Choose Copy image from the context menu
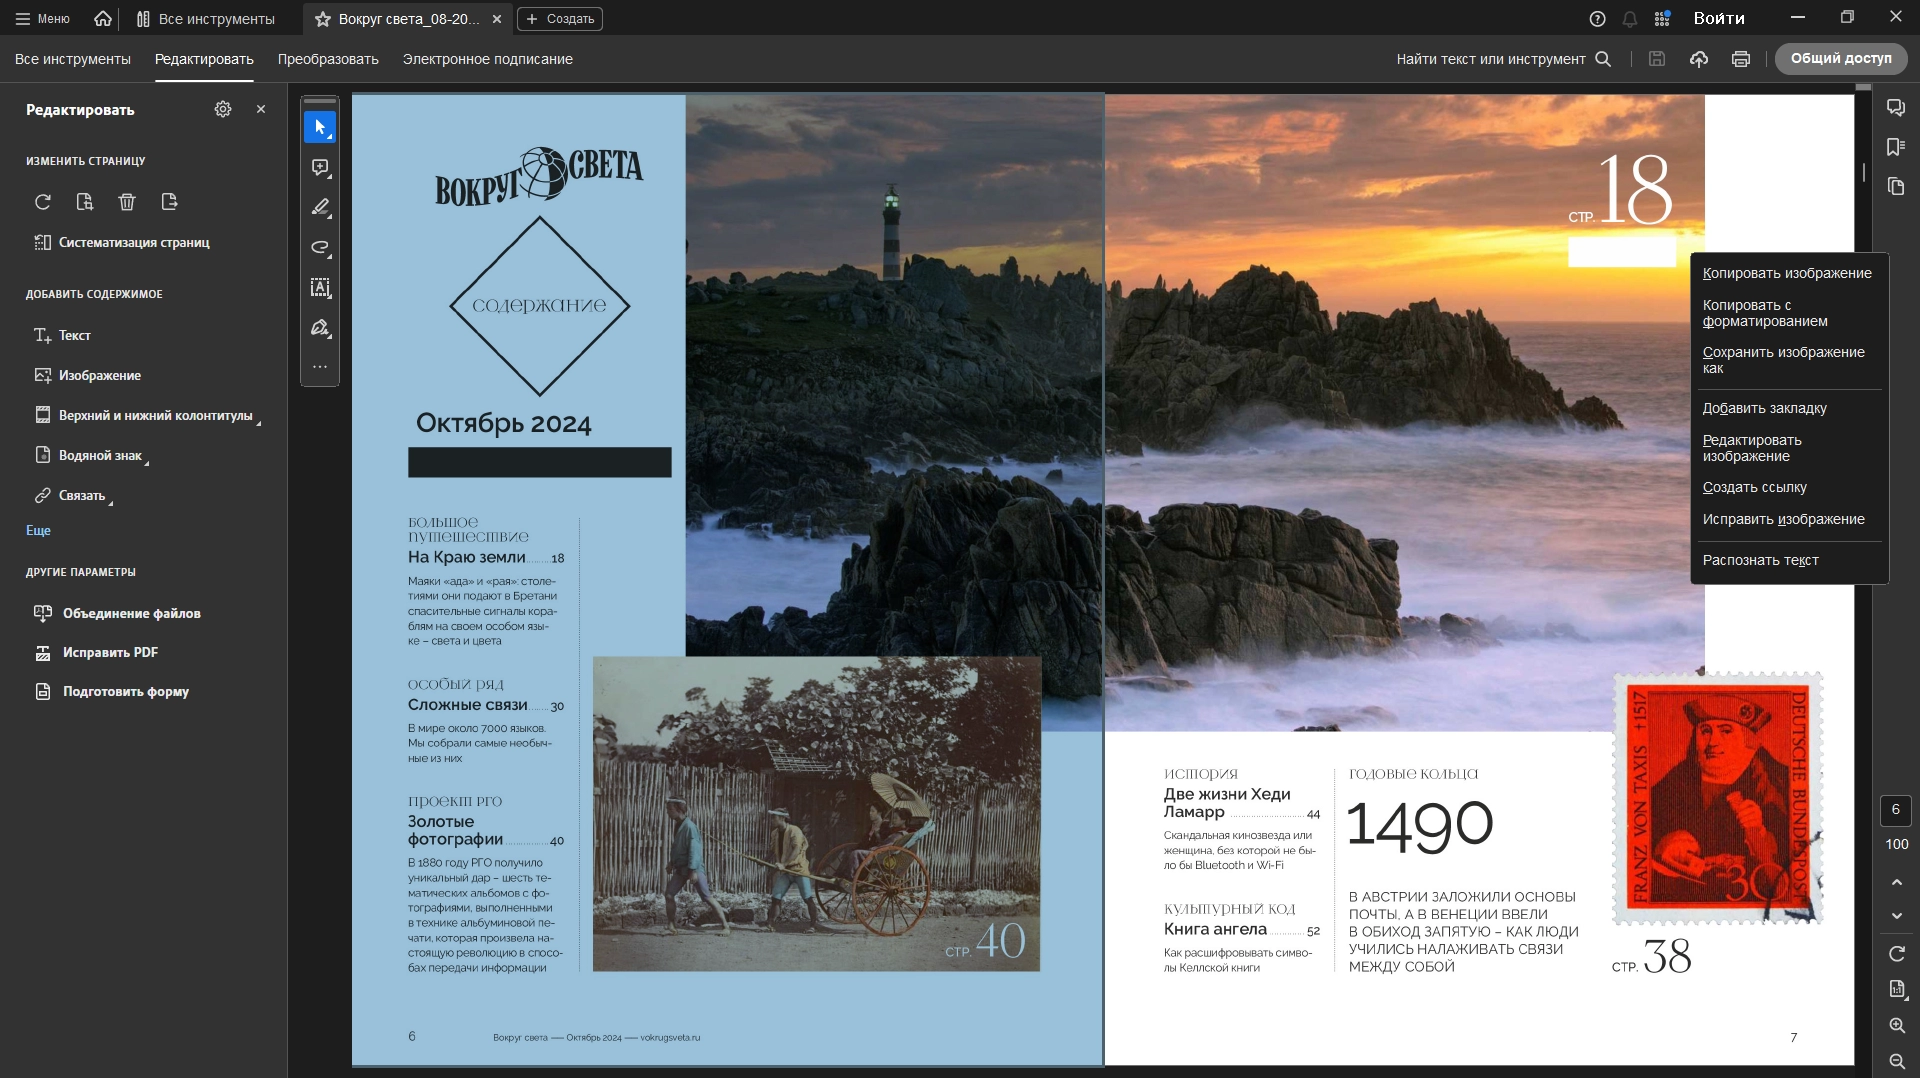This screenshot has width=1920, height=1080. (1786, 273)
